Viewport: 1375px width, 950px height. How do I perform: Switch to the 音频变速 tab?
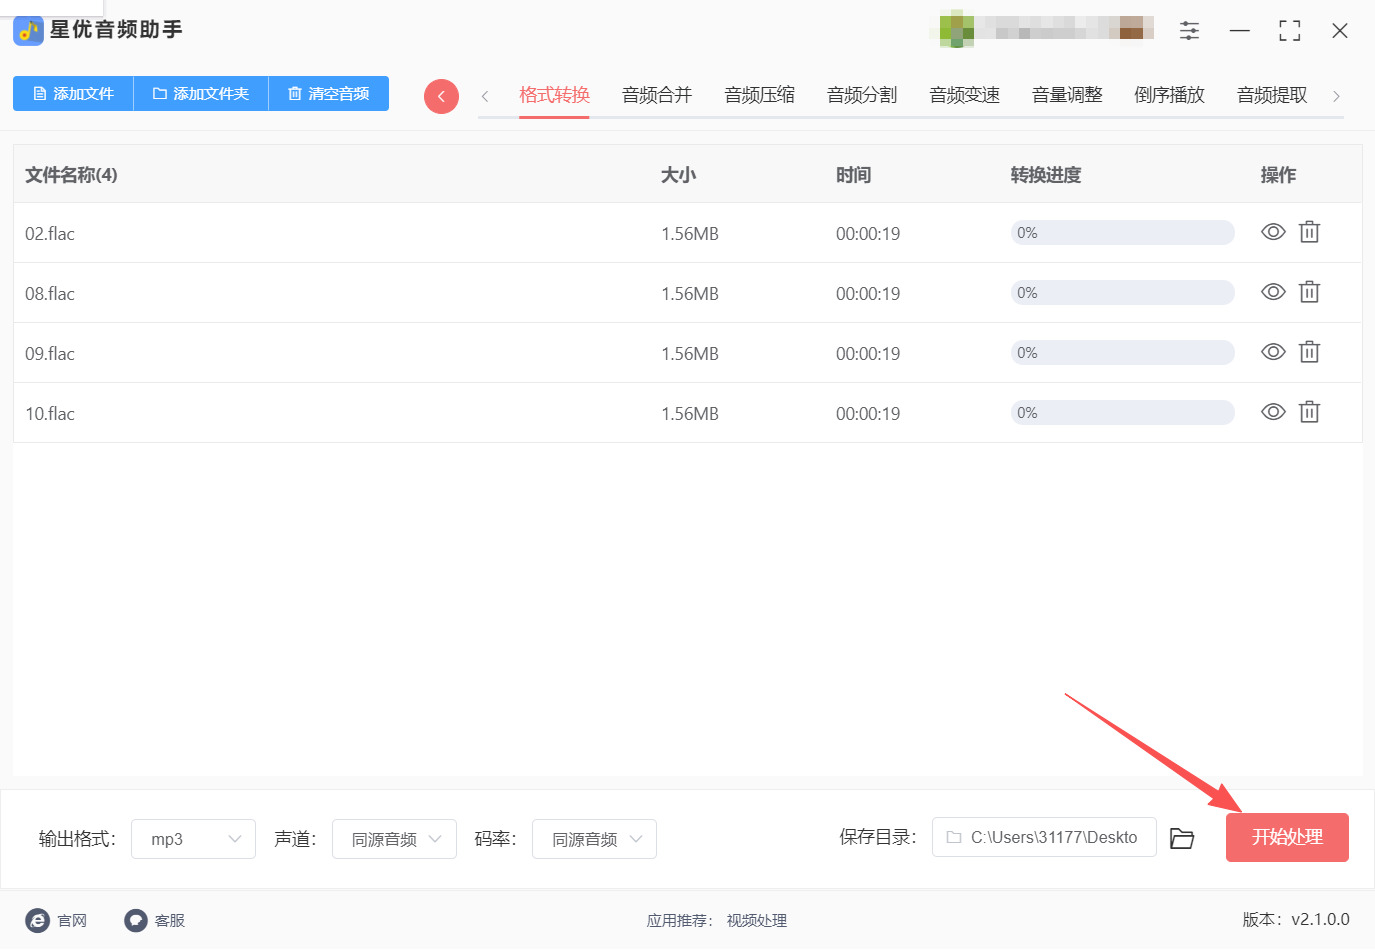(x=964, y=95)
